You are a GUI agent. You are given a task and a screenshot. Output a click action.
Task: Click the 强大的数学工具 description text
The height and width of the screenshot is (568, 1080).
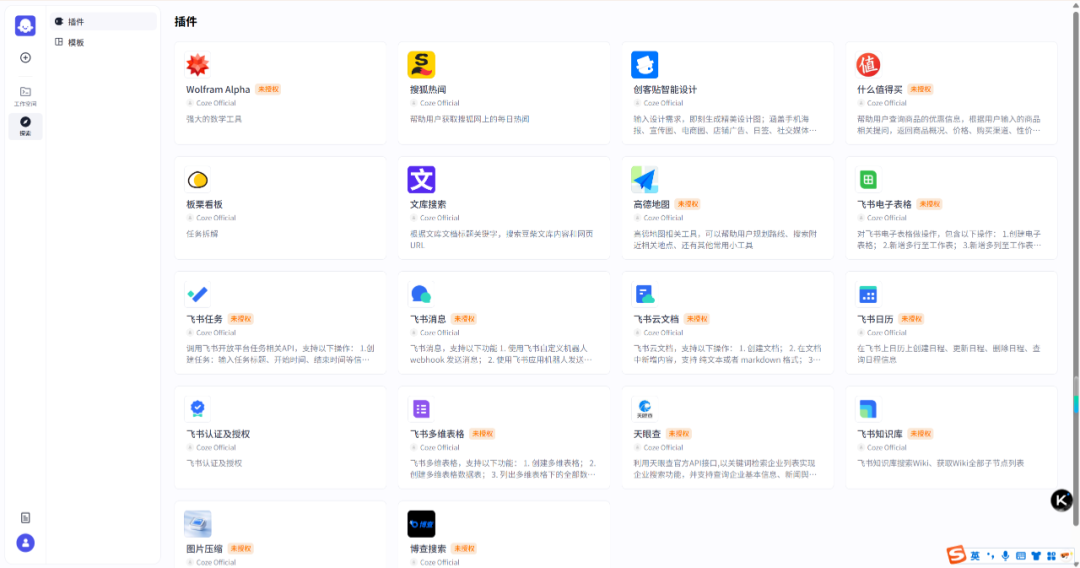click(x=214, y=119)
